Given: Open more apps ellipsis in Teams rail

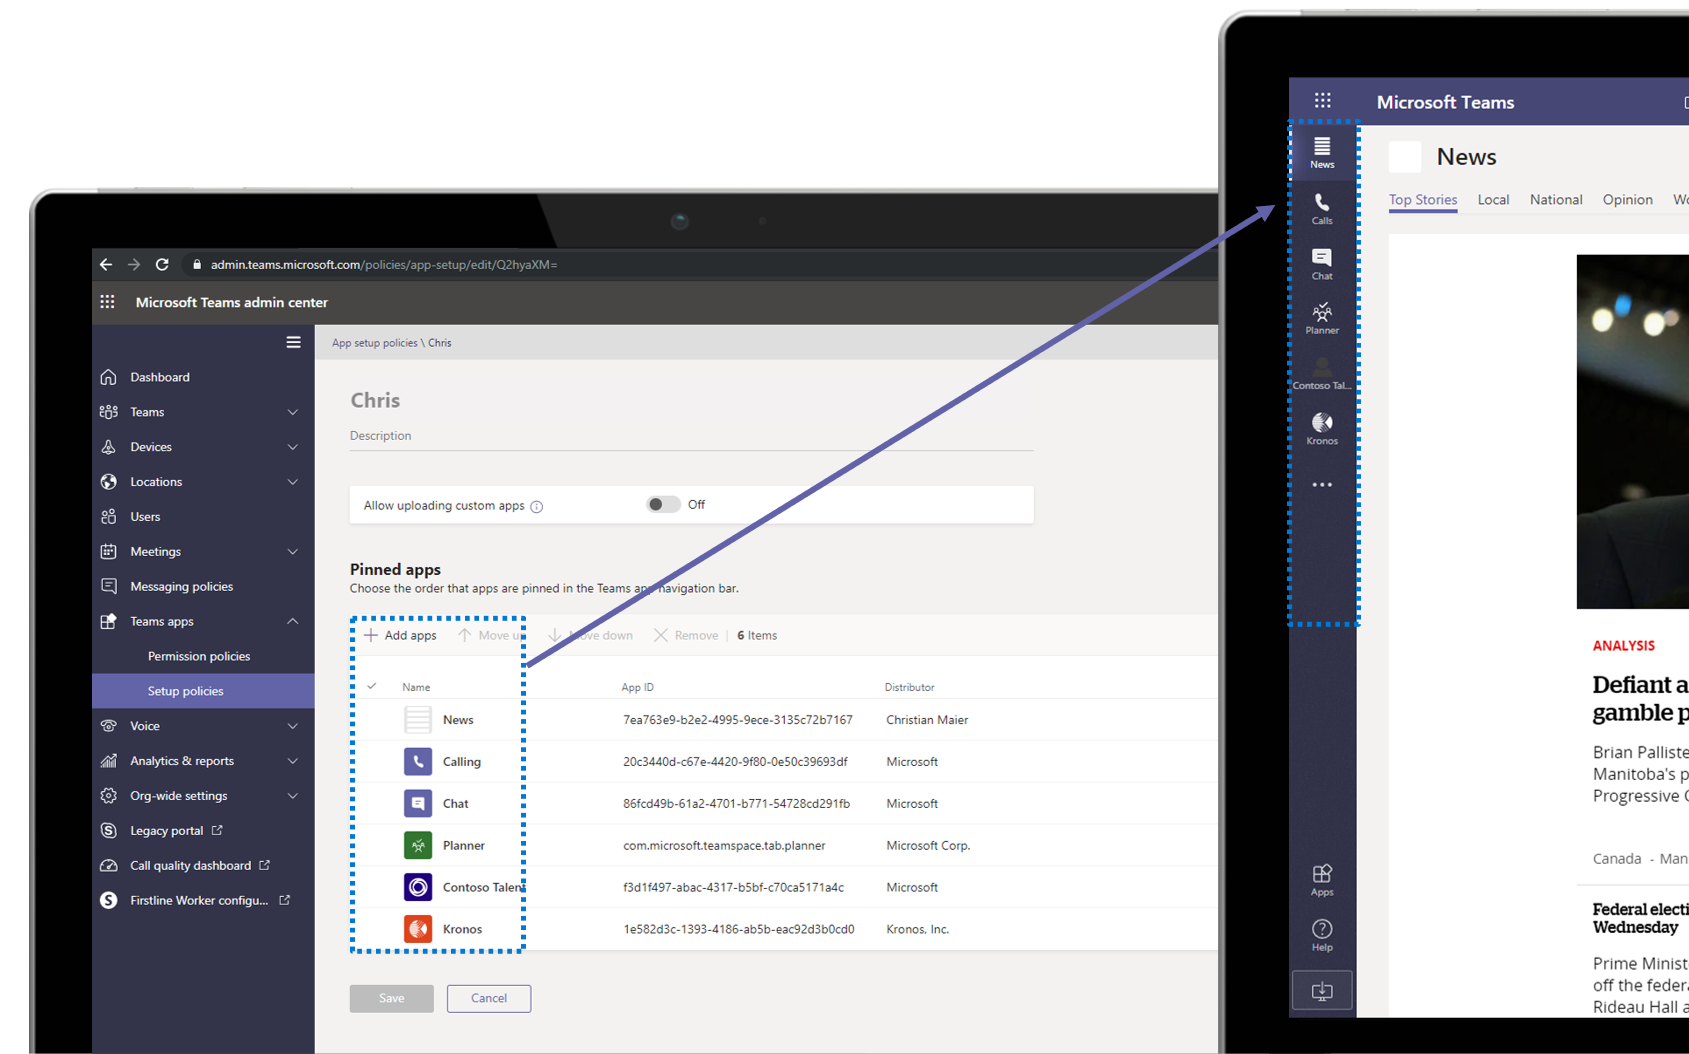Looking at the screenshot, I should pos(1322,485).
